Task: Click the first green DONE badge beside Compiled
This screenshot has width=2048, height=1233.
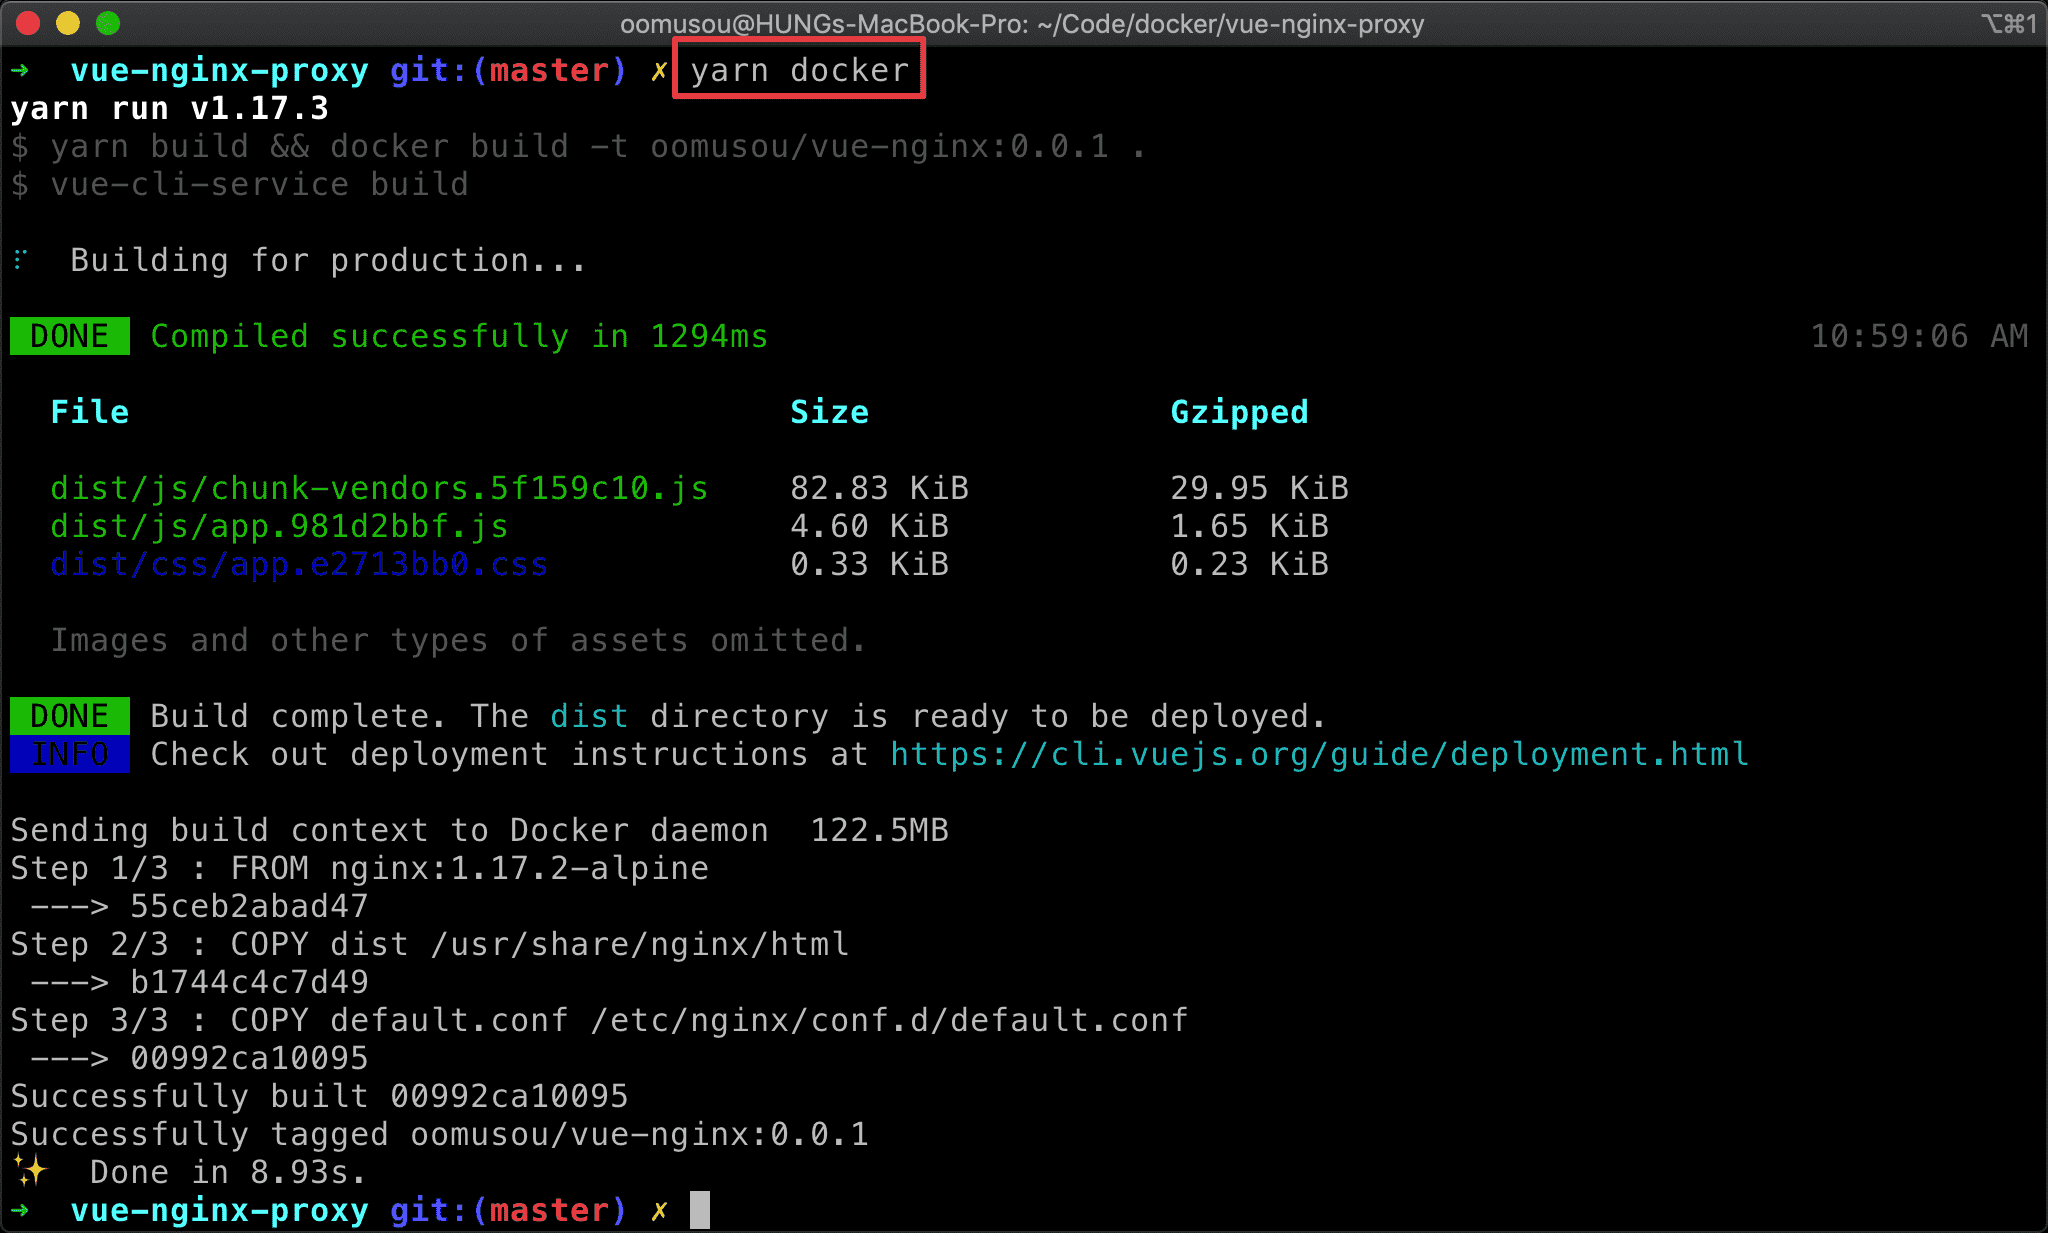Action: click(70, 336)
